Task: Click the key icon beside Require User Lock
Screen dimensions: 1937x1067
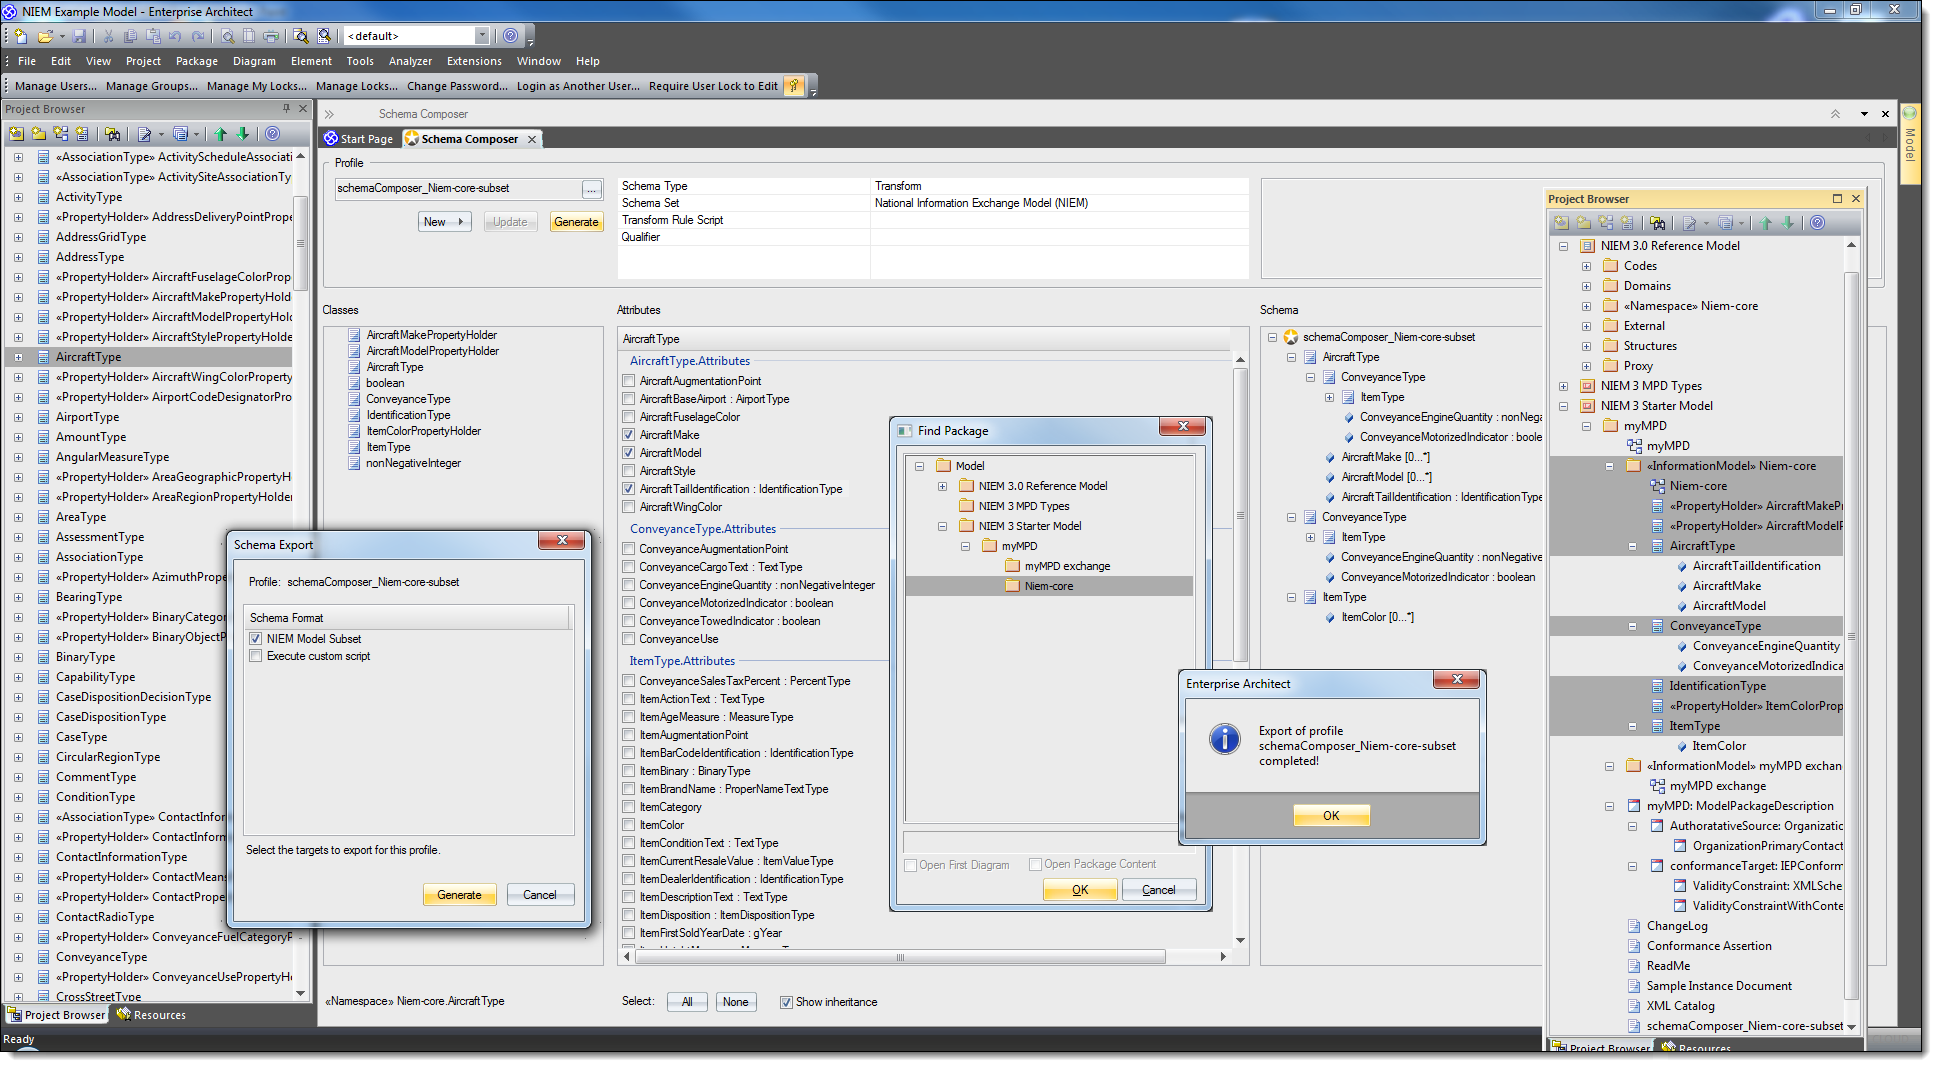Action: [x=794, y=86]
